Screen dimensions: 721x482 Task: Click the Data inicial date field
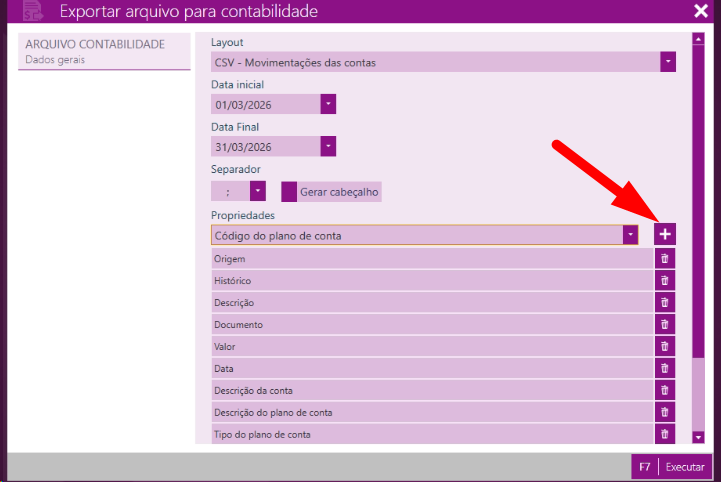click(x=265, y=104)
